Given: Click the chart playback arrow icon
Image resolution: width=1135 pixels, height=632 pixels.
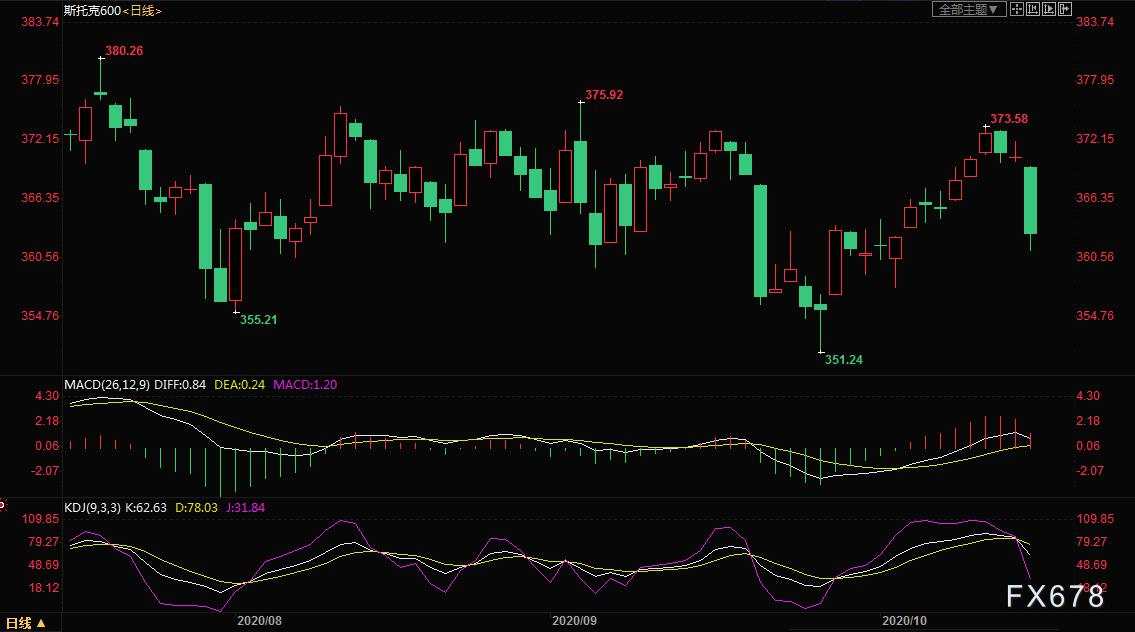Looking at the screenshot, I should tap(1049, 9).
